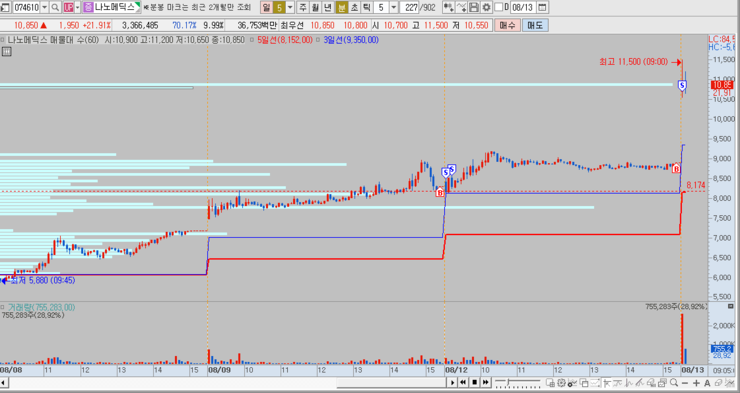Click the add line overlay toolbar icon

tap(462, 7)
